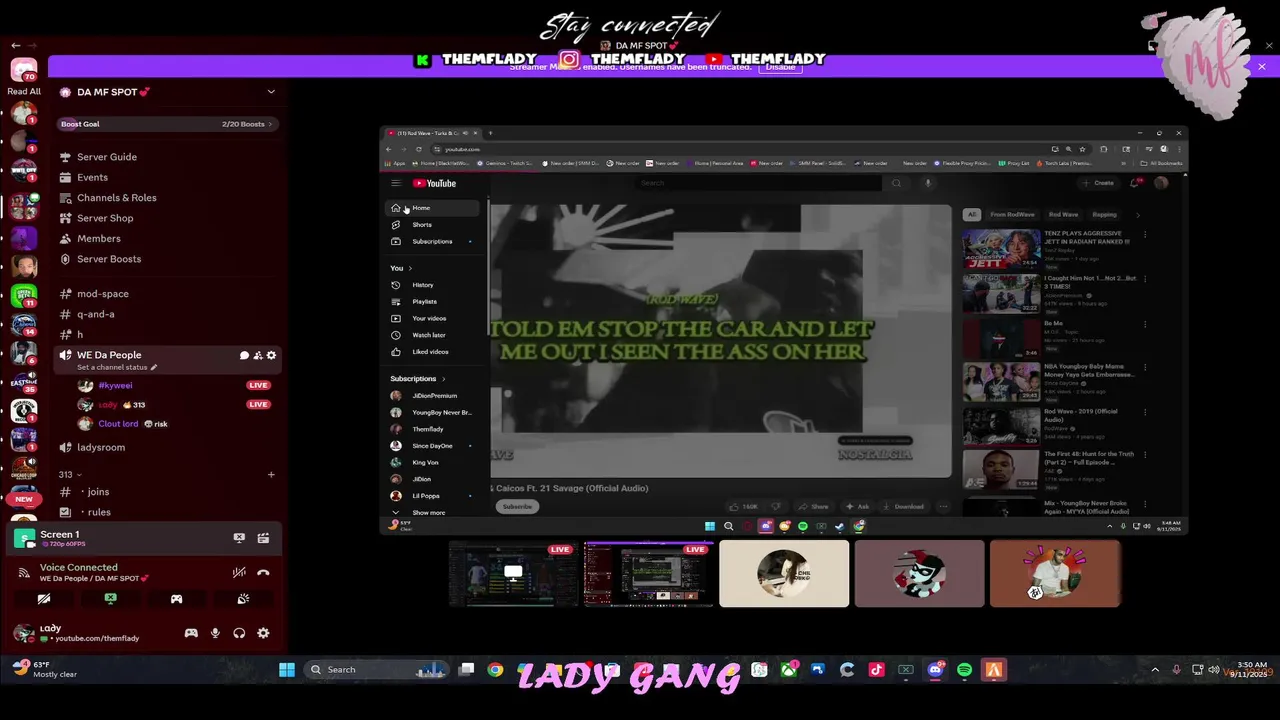Image resolution: width=1280 pixels, height=720 pixels.
Task: Open Spotify from the taskbar
Action: tap(964, 670)
